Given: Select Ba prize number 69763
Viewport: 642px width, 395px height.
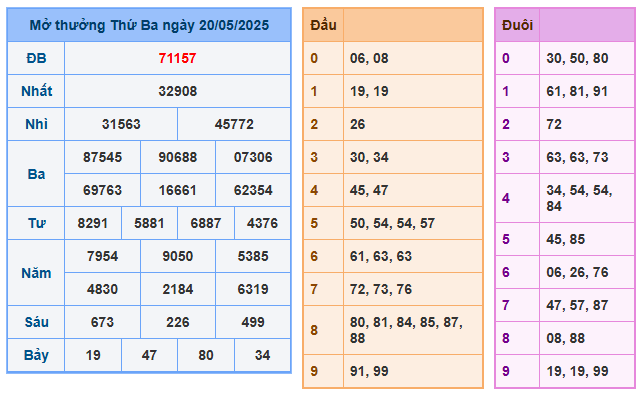Looking at the screenshot, I should [102, 190].
